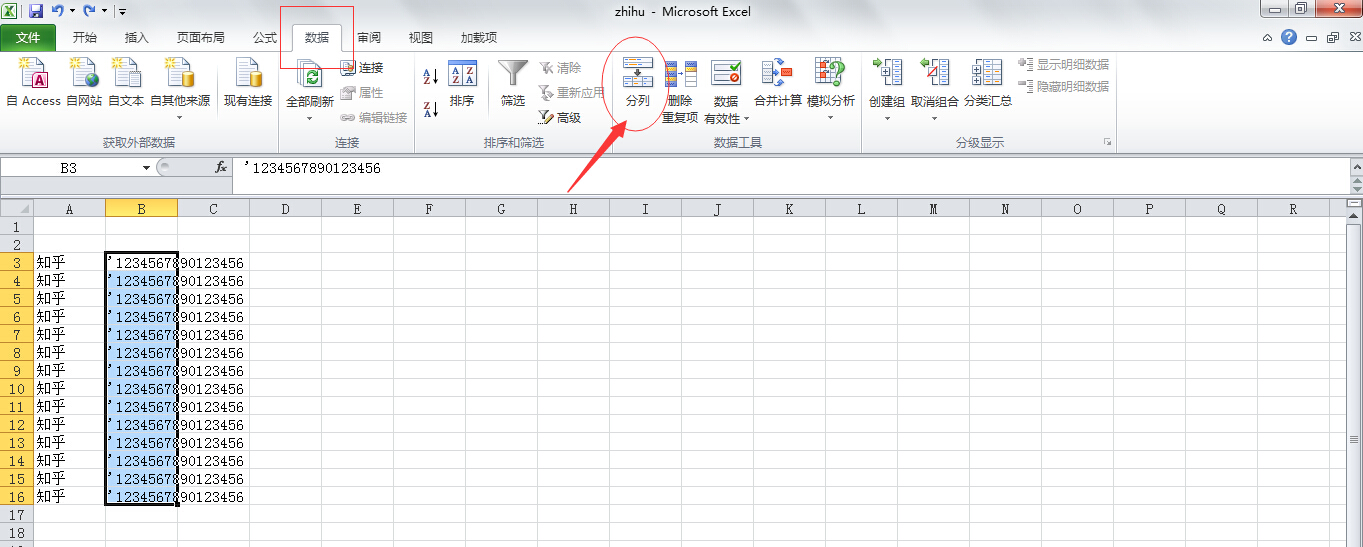The width and height of the screenshot is (1363, 547).
Task: Select row 17 header
Action: point(17,515)
